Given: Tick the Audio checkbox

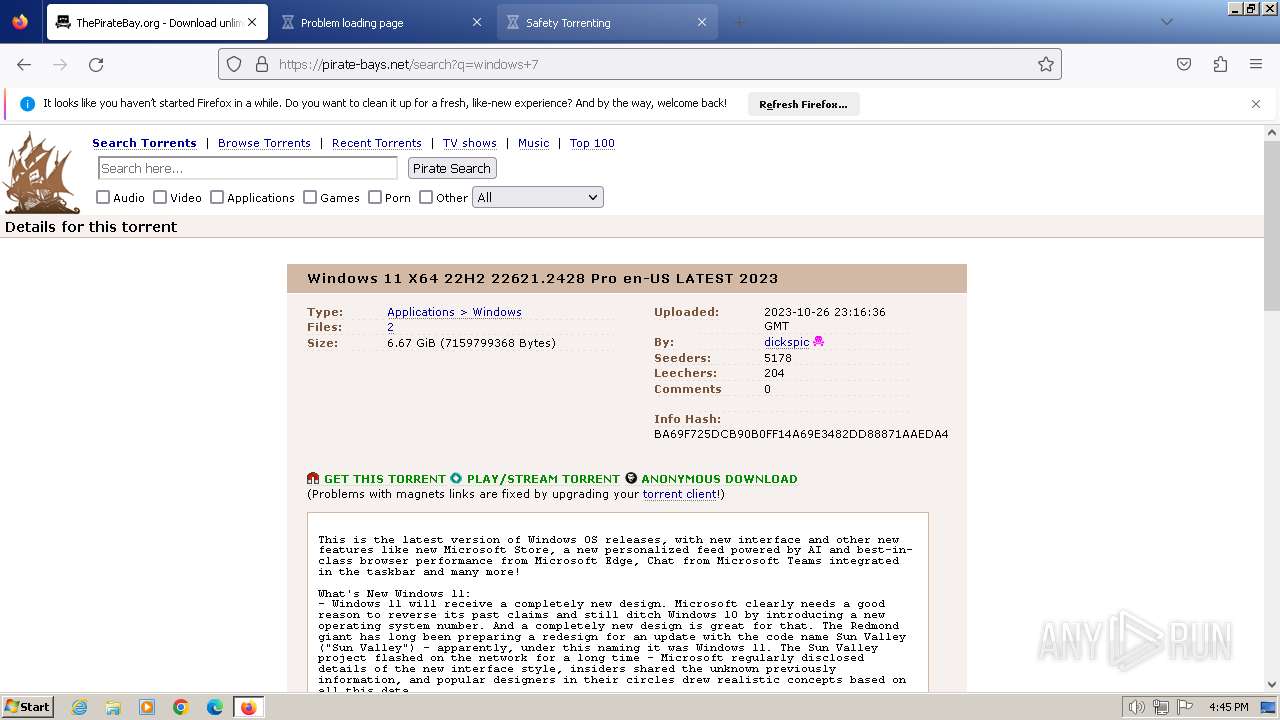Looking at the screenshot, I should [x=103, y=197].
